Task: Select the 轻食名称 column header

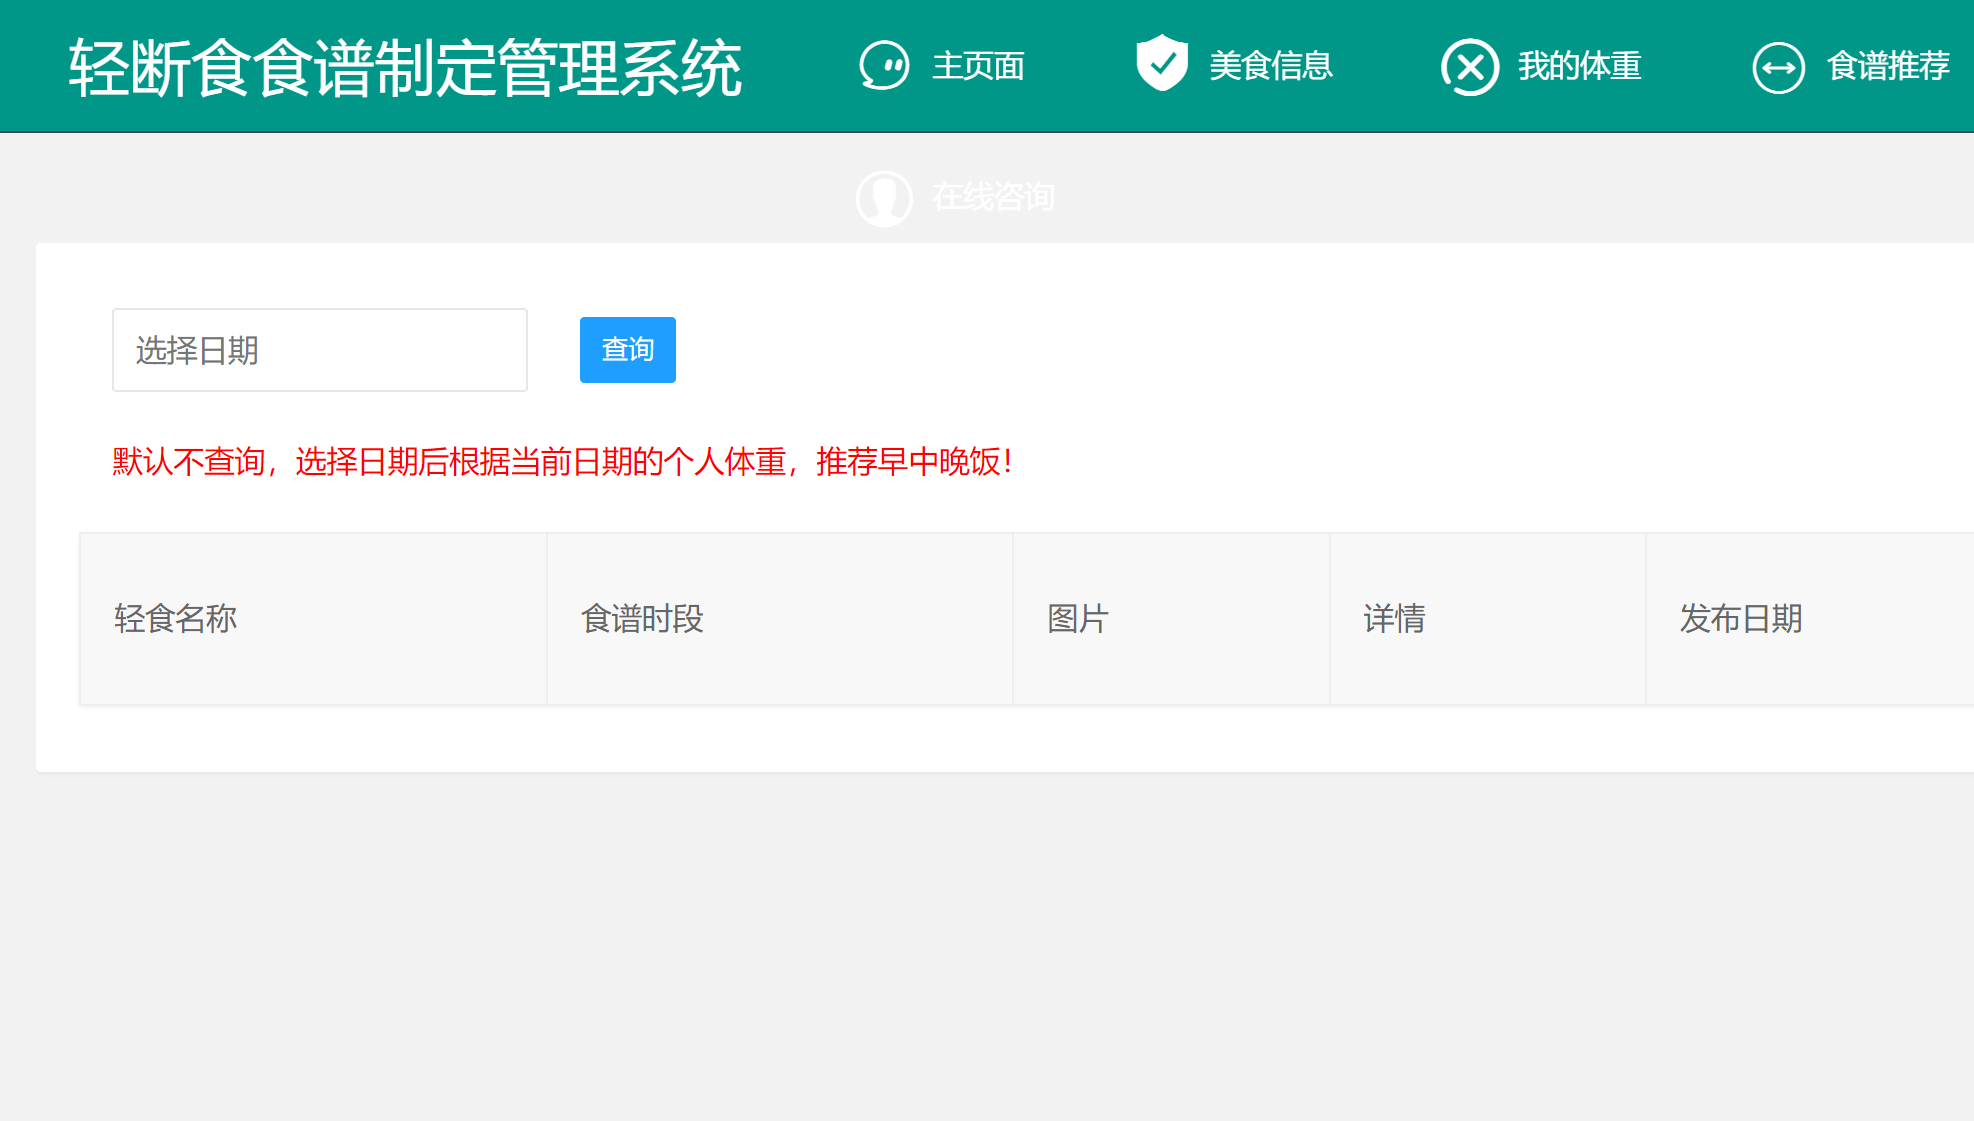Action: (x=176, y=619)
